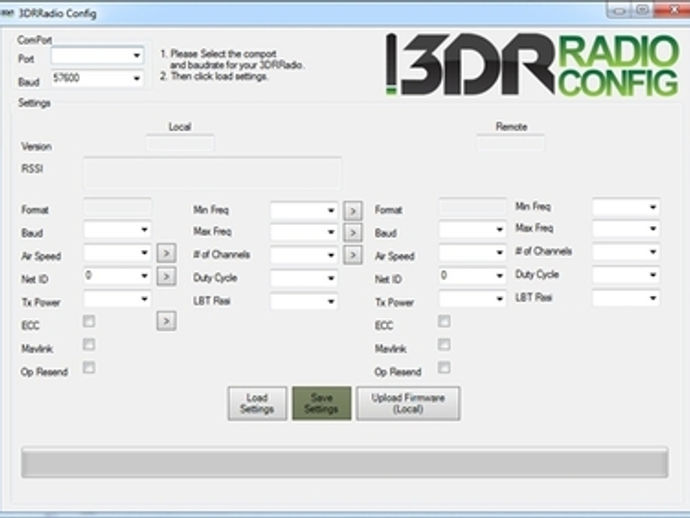Maximize the 3DRRadio Config window

click(642, 10)
